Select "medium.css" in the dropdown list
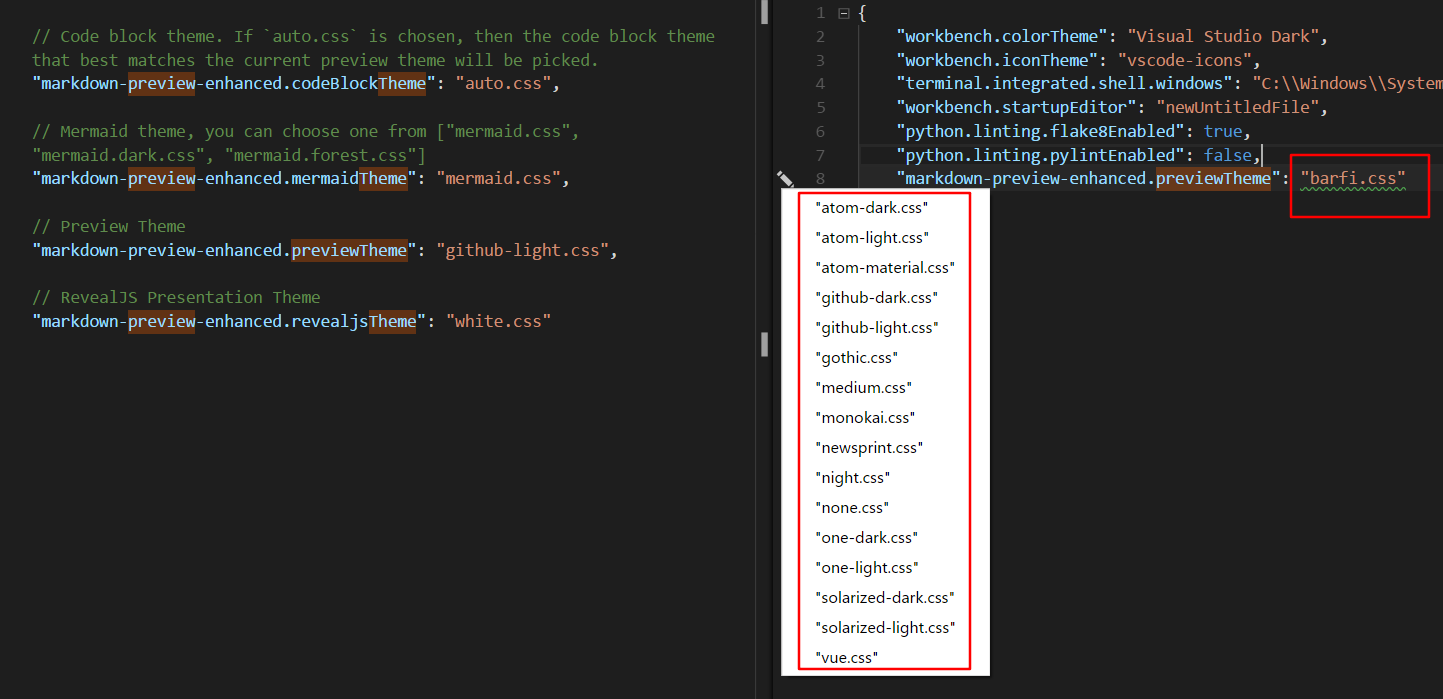Viewport: 1443px width, 699px height. click(x=862, y=387)
